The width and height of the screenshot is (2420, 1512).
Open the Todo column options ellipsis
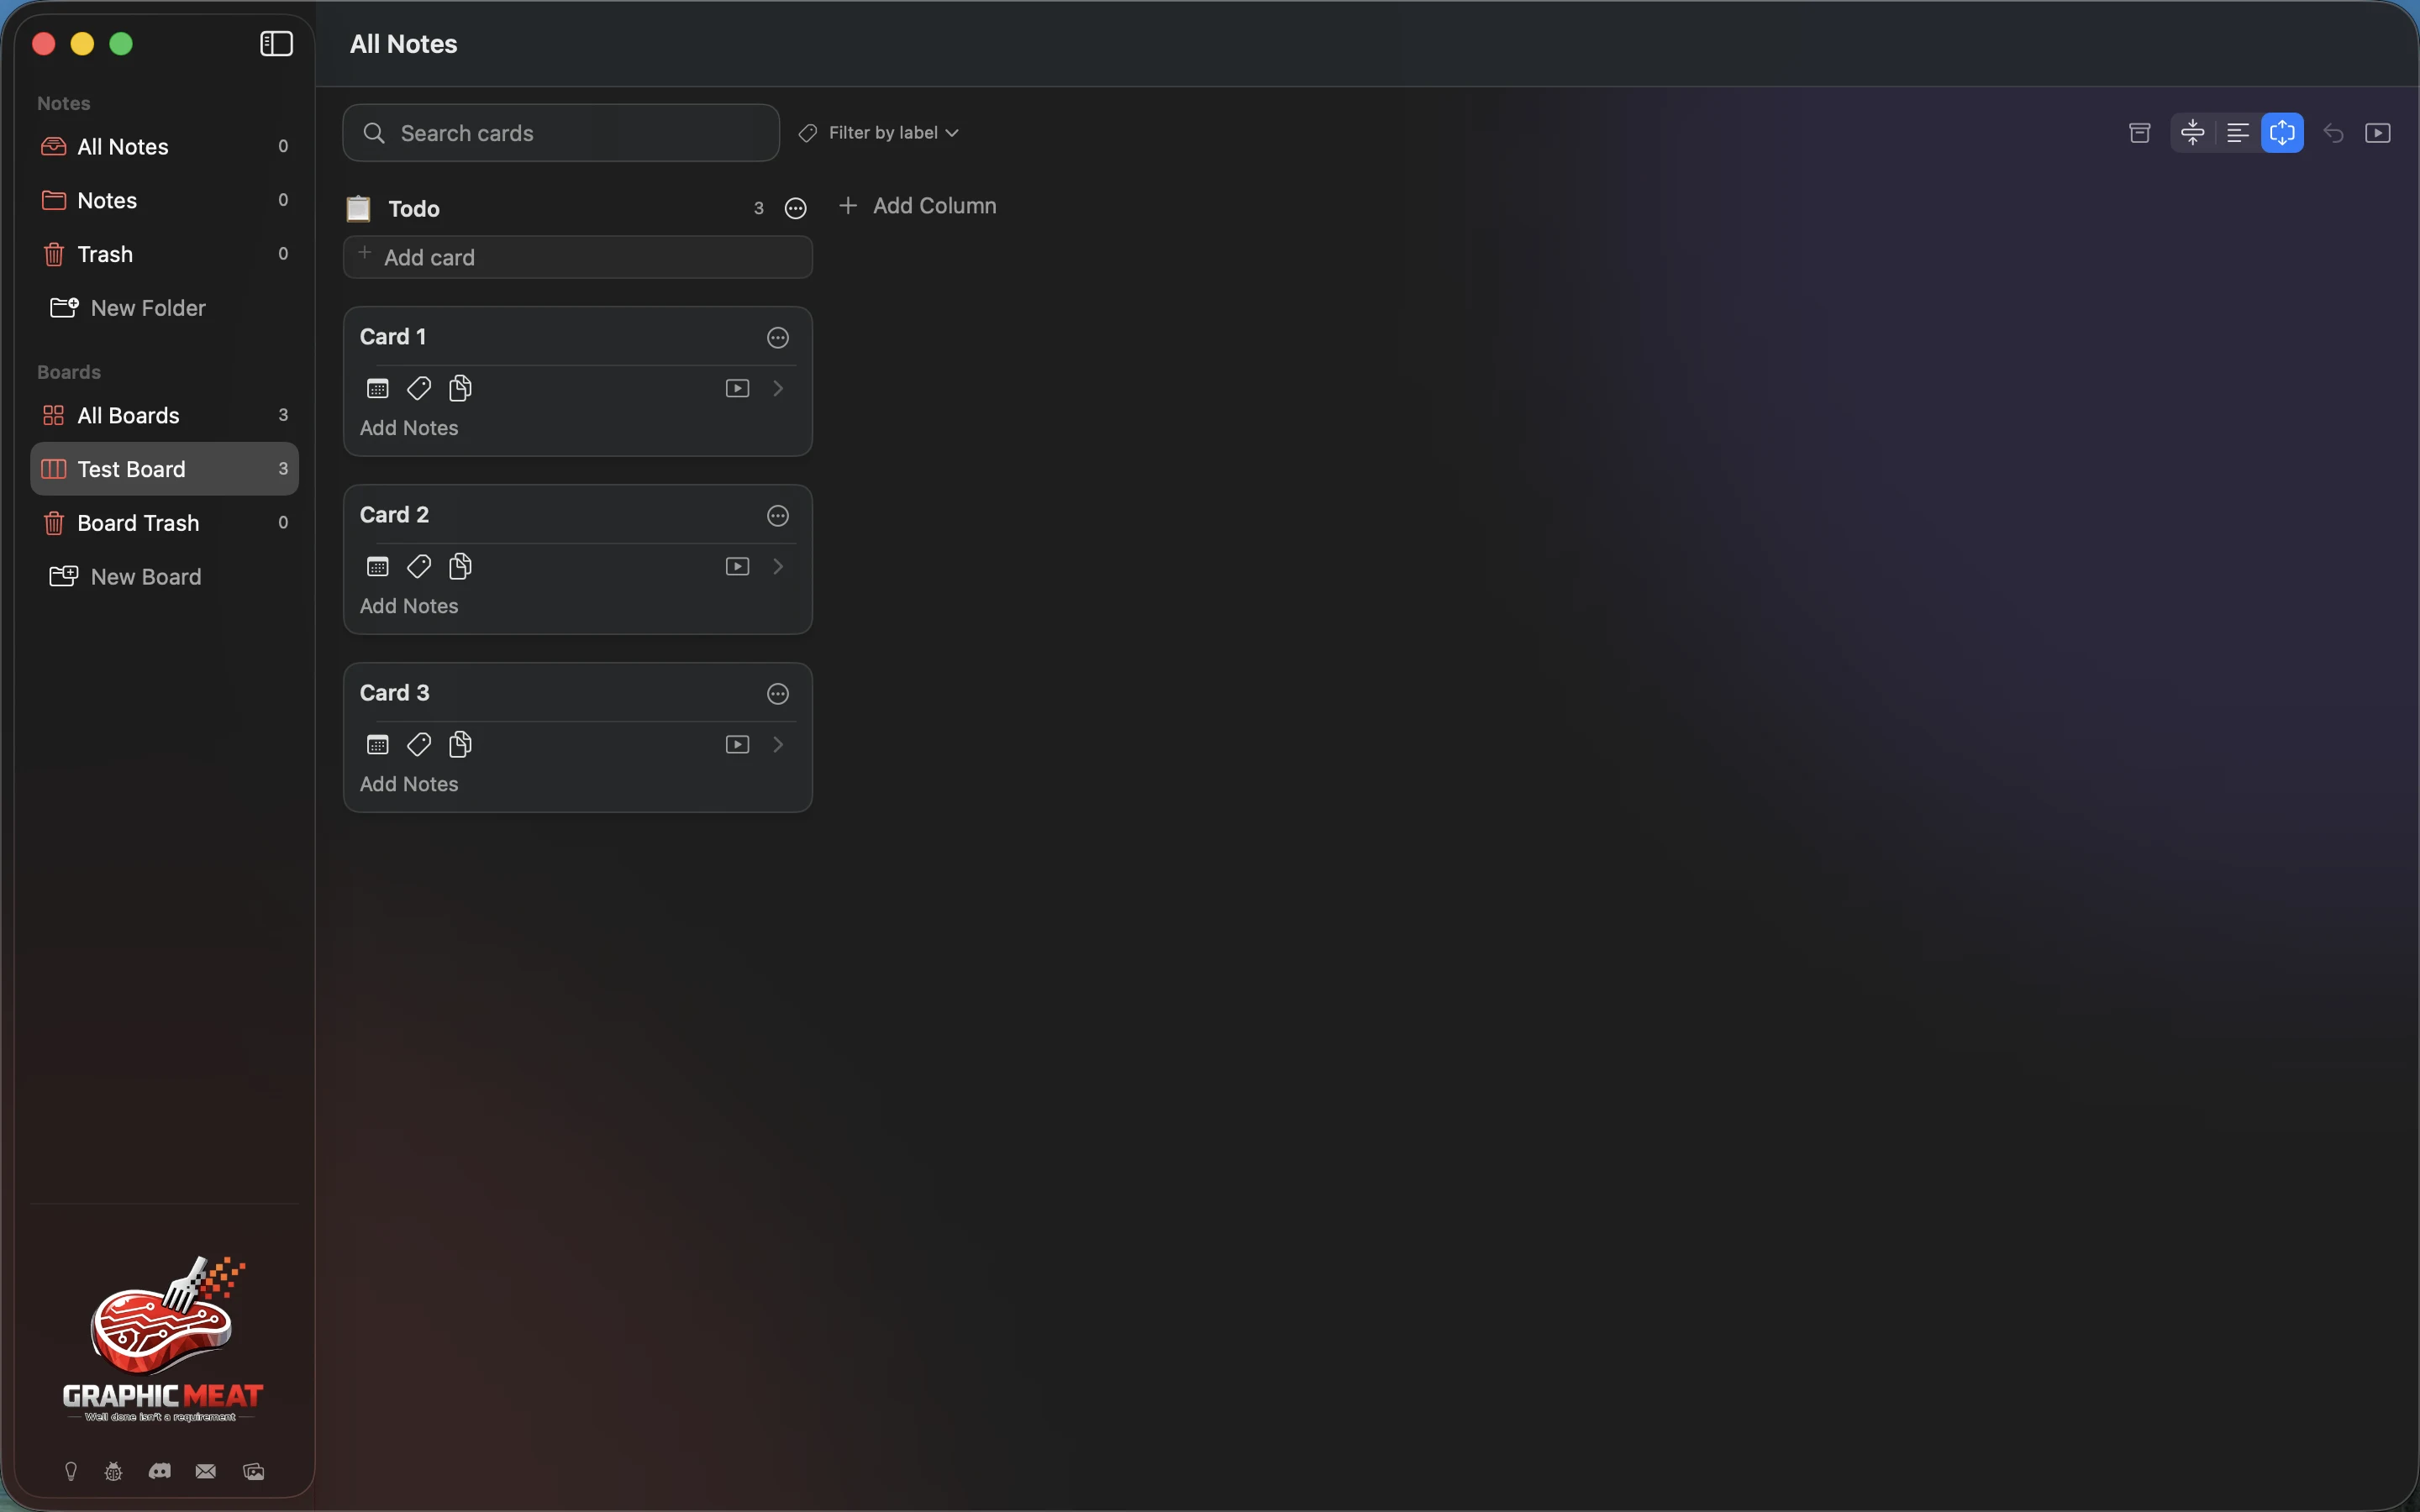coord(795,208)
